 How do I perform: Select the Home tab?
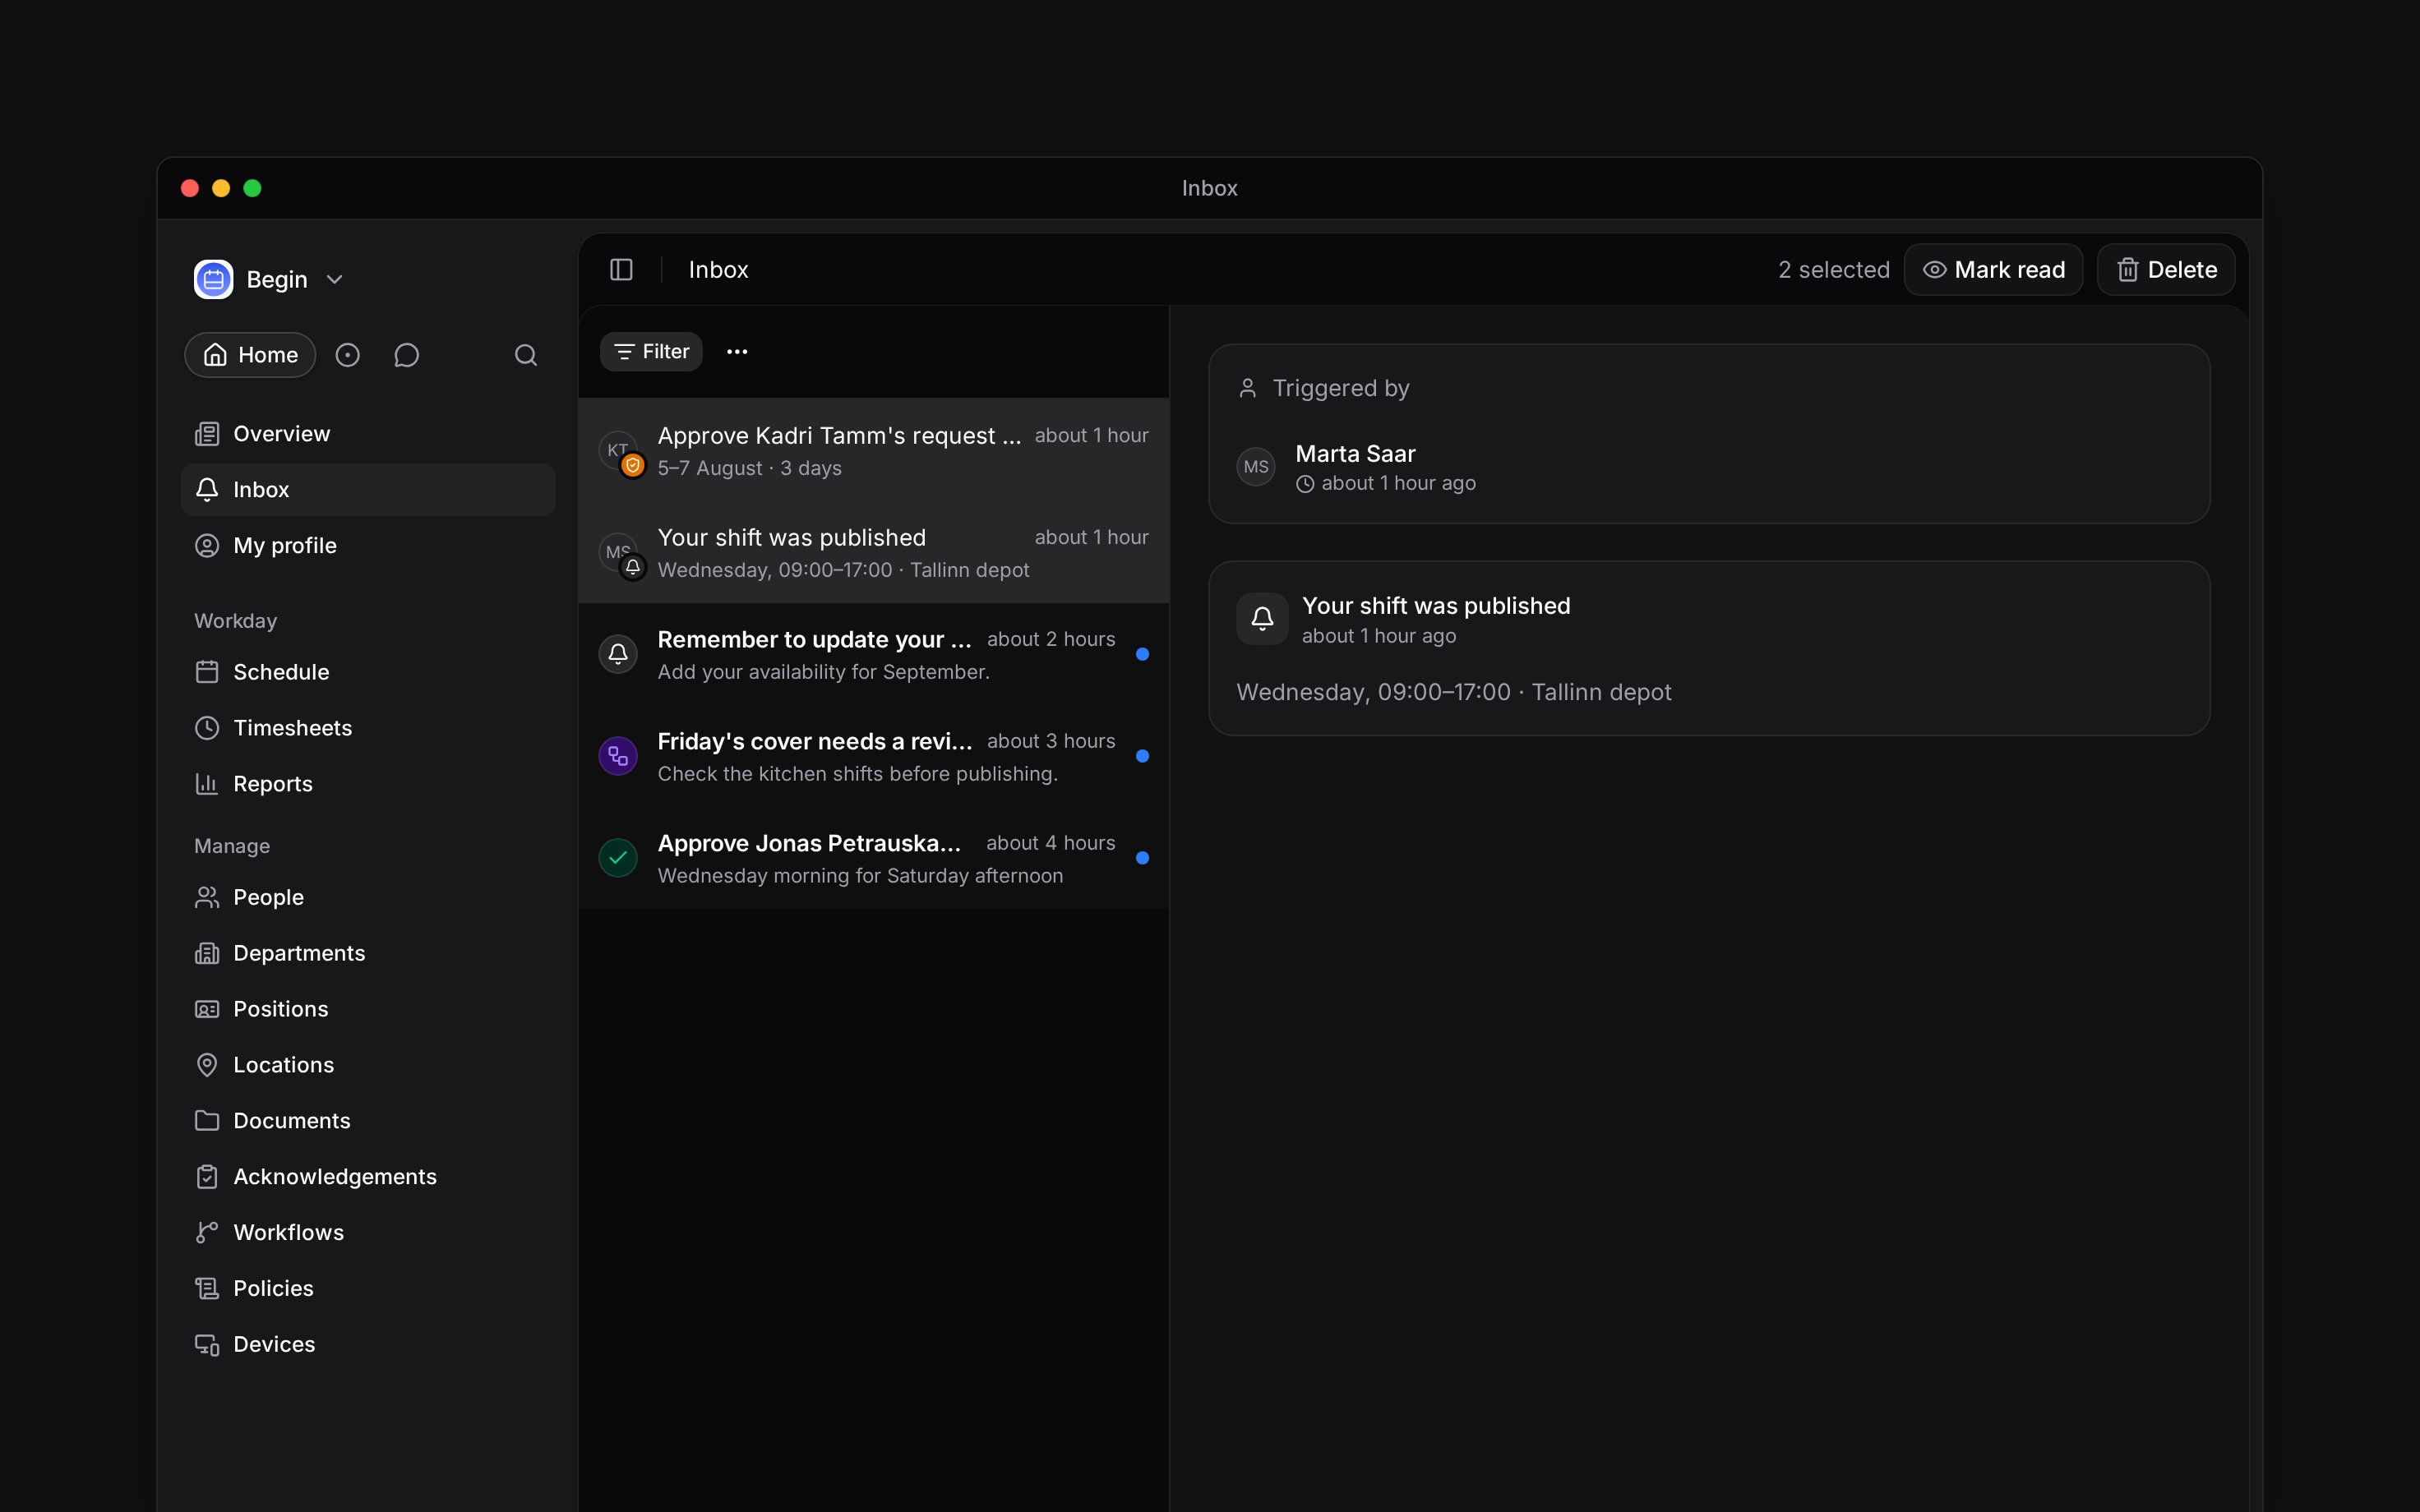[250, 355]
